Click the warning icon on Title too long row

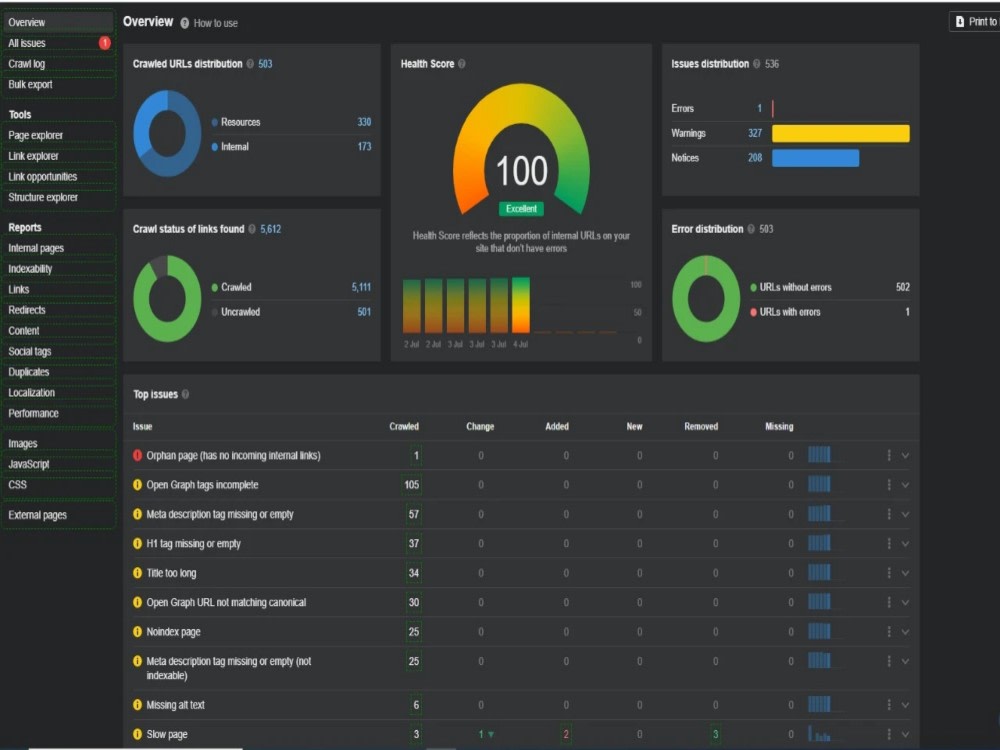pyautogui.click(x=137, y=573)
